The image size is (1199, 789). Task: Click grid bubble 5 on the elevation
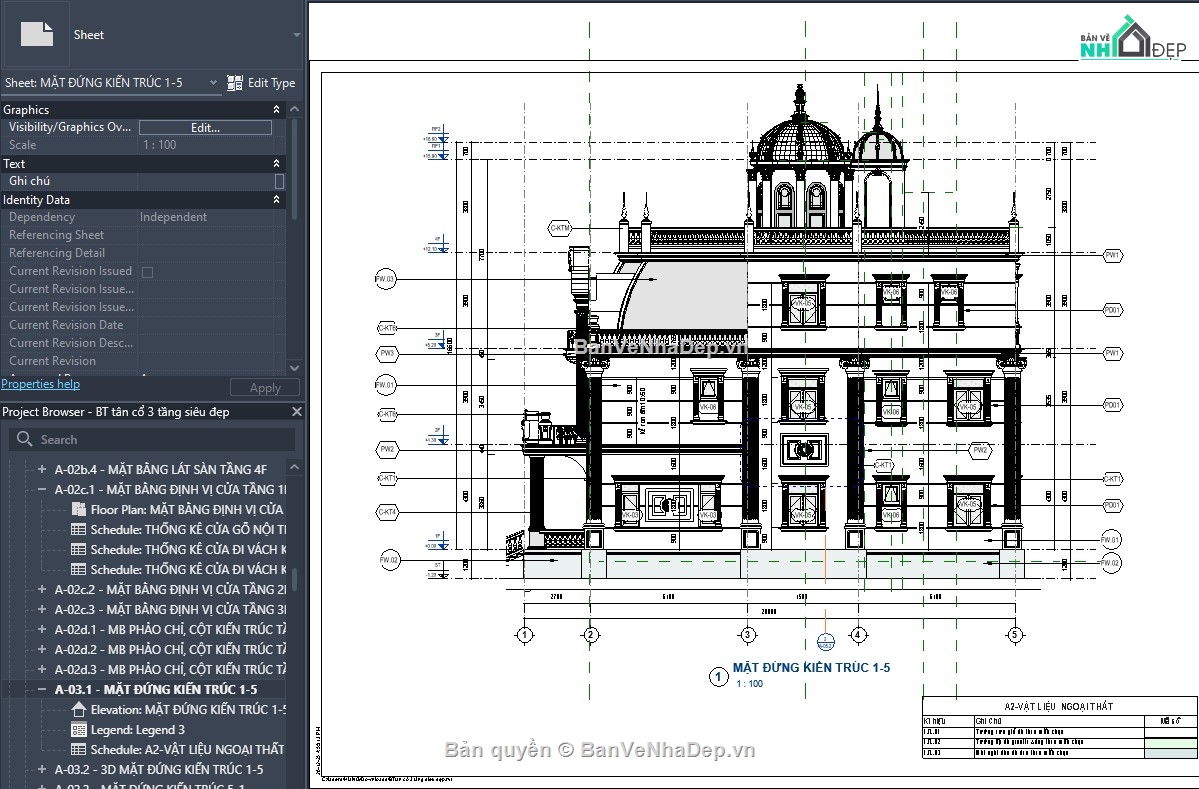pos(1015,635)
